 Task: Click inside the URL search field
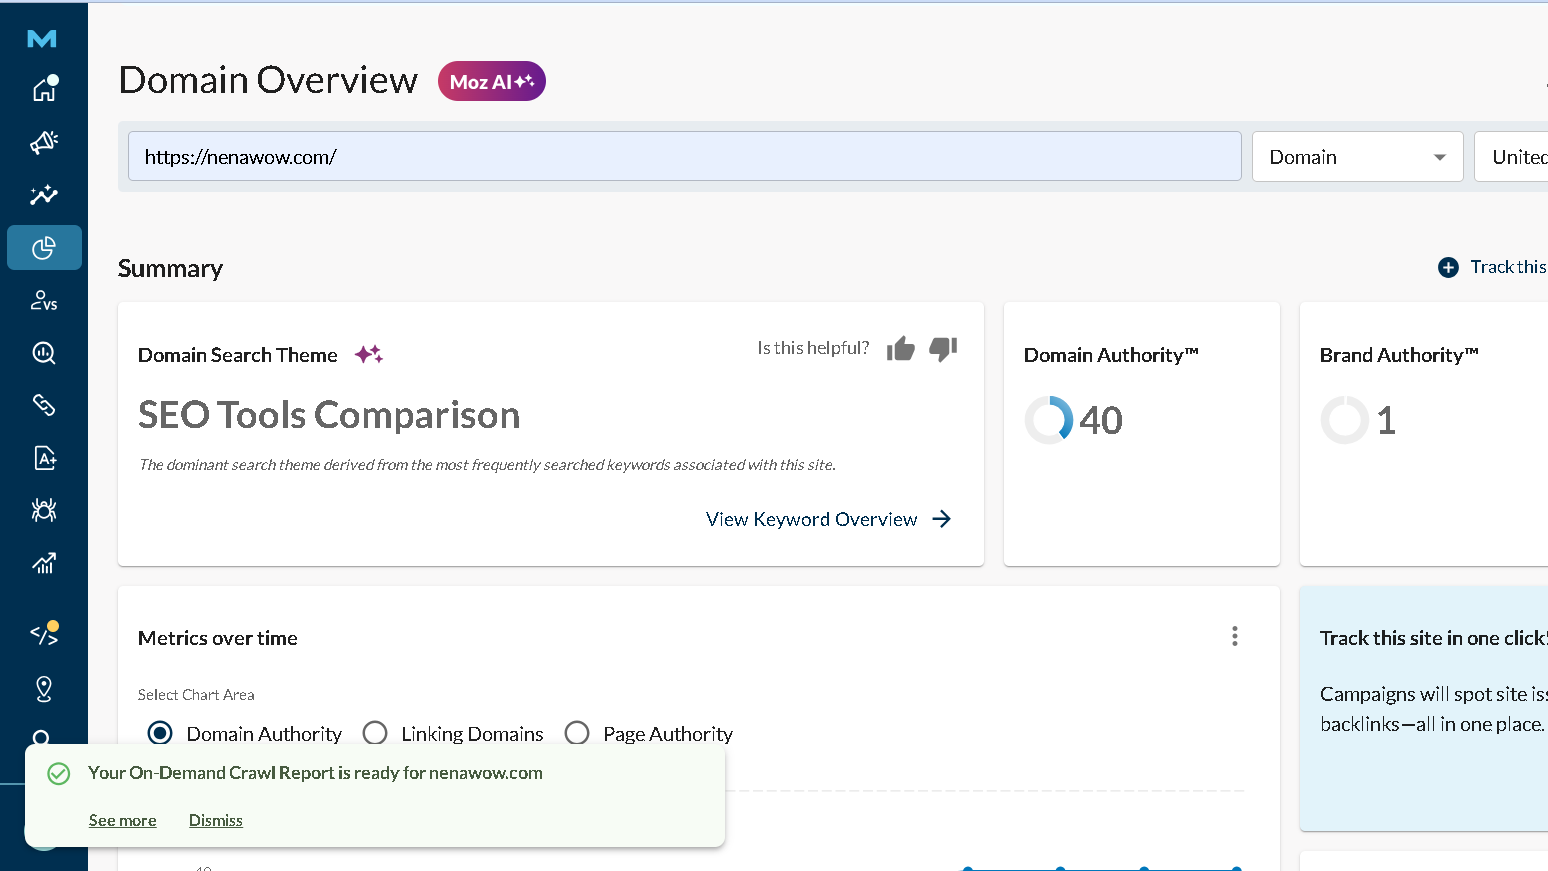point(684,156)
